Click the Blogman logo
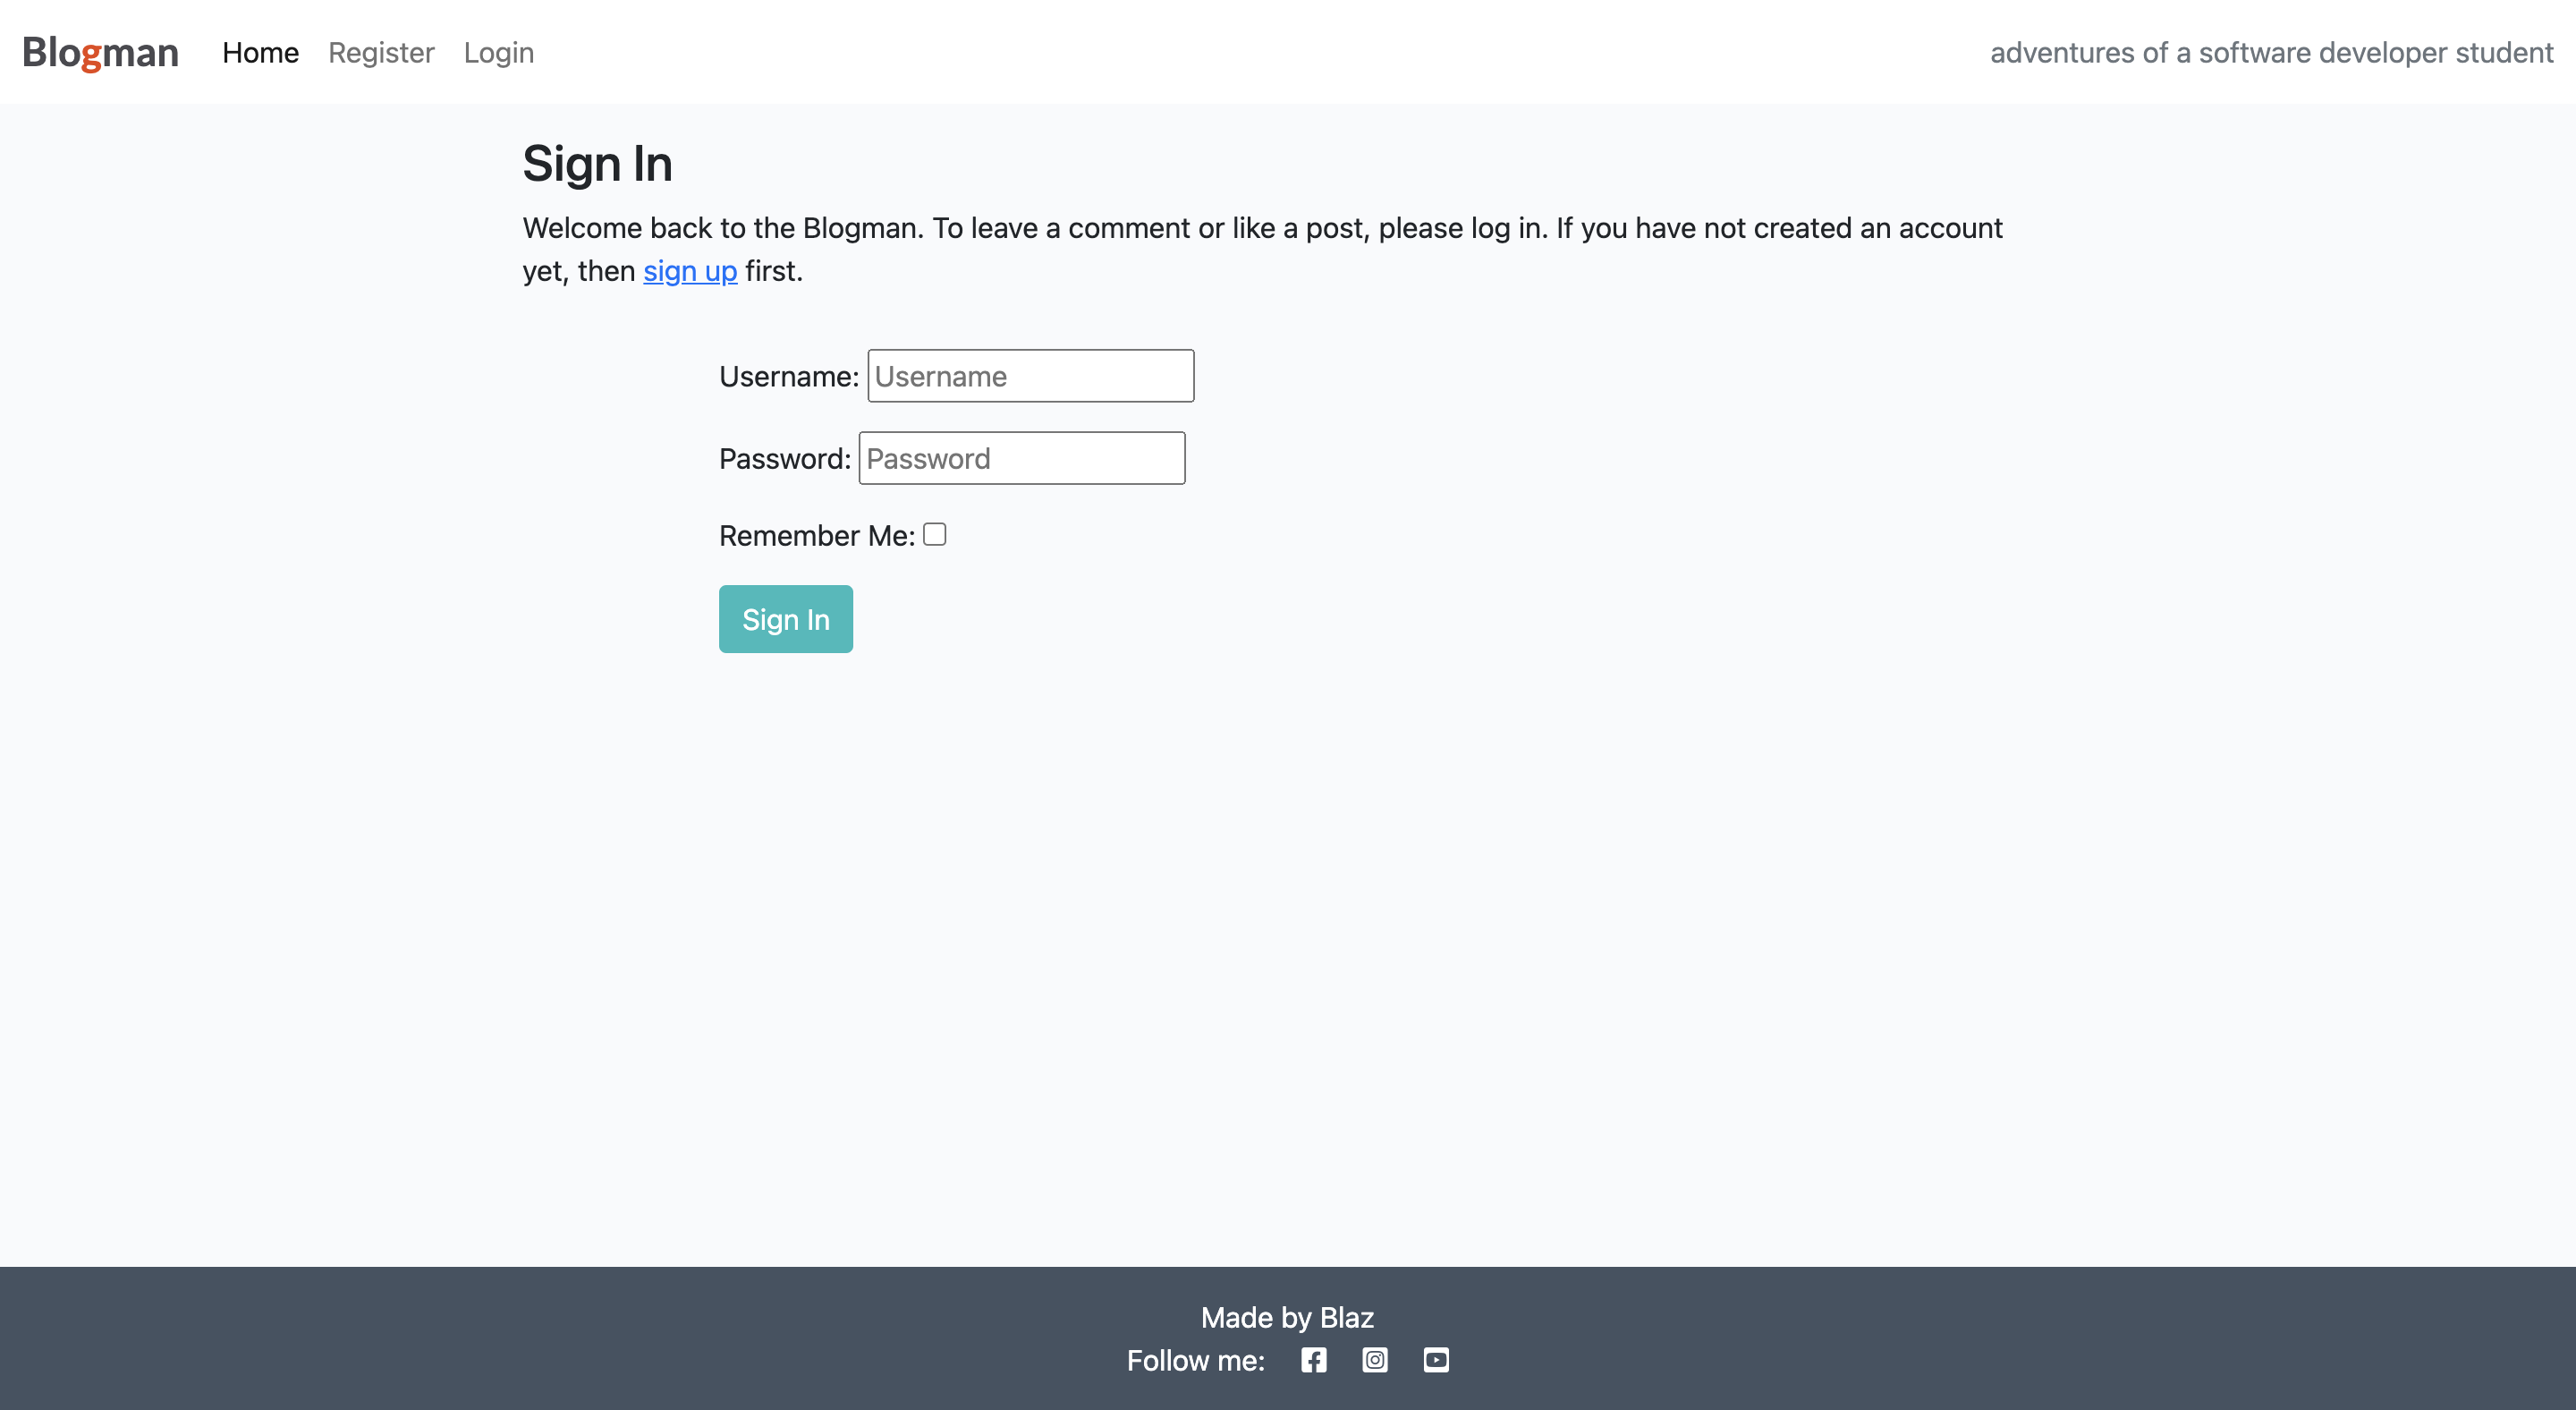The width and height of the screenshot is (2576, 1410). pyautogui.click(x=100, y=52)
